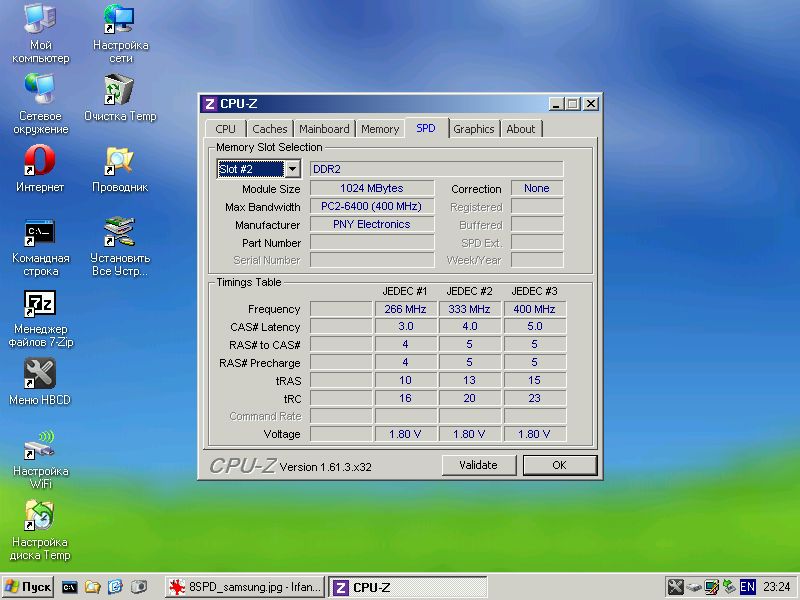The width and height of the screenshot is (800, 600).
Task: Click the EN language indicator
Action: (747, 587)
